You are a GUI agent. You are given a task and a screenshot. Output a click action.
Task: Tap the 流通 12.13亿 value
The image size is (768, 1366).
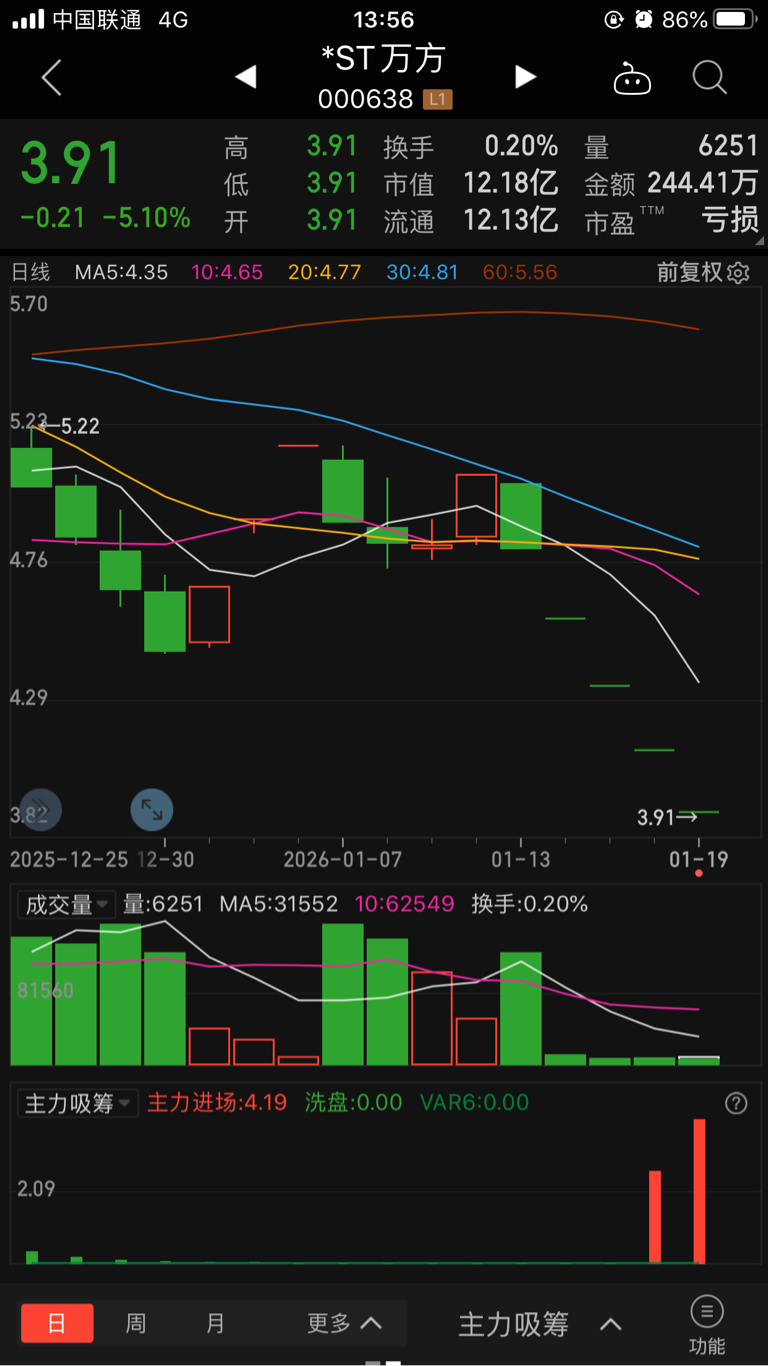(x=510, y=219)
